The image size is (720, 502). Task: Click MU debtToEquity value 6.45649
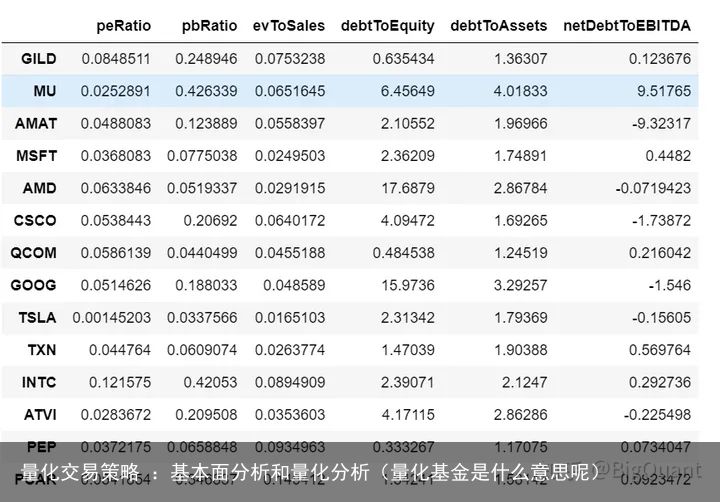408,91
